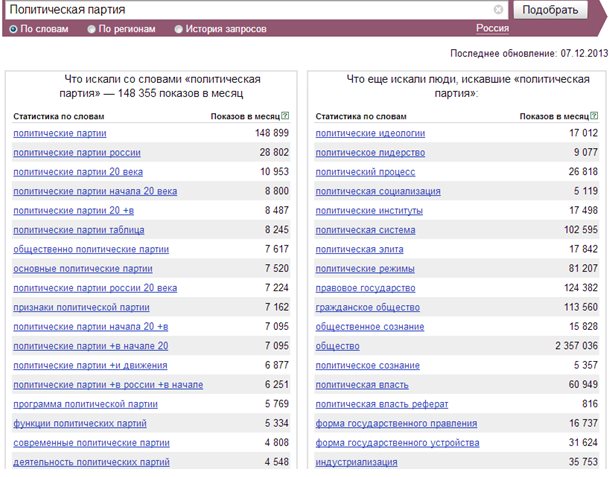Open link 'программа политической партии'
This screenshot has height=477, width=613.
point(86,404)
